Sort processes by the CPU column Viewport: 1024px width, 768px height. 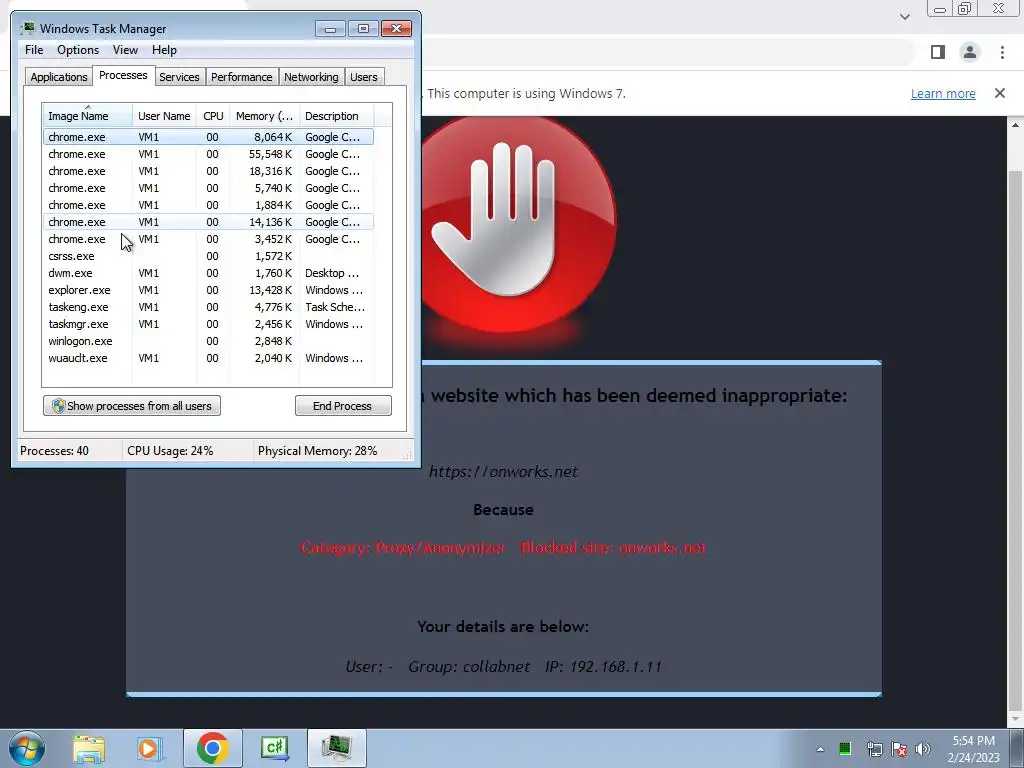click(213, 116)
